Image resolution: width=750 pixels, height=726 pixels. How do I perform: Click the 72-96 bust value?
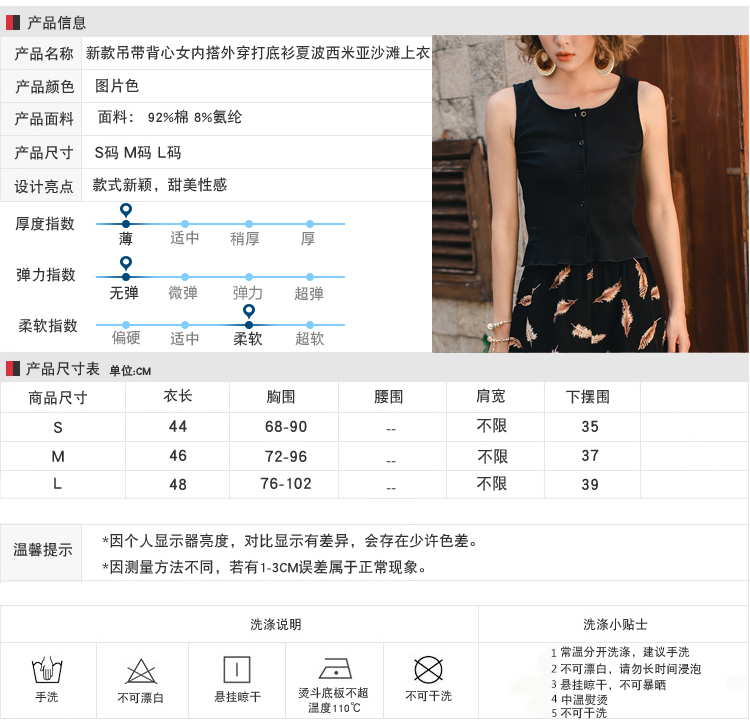coord(286,456)
